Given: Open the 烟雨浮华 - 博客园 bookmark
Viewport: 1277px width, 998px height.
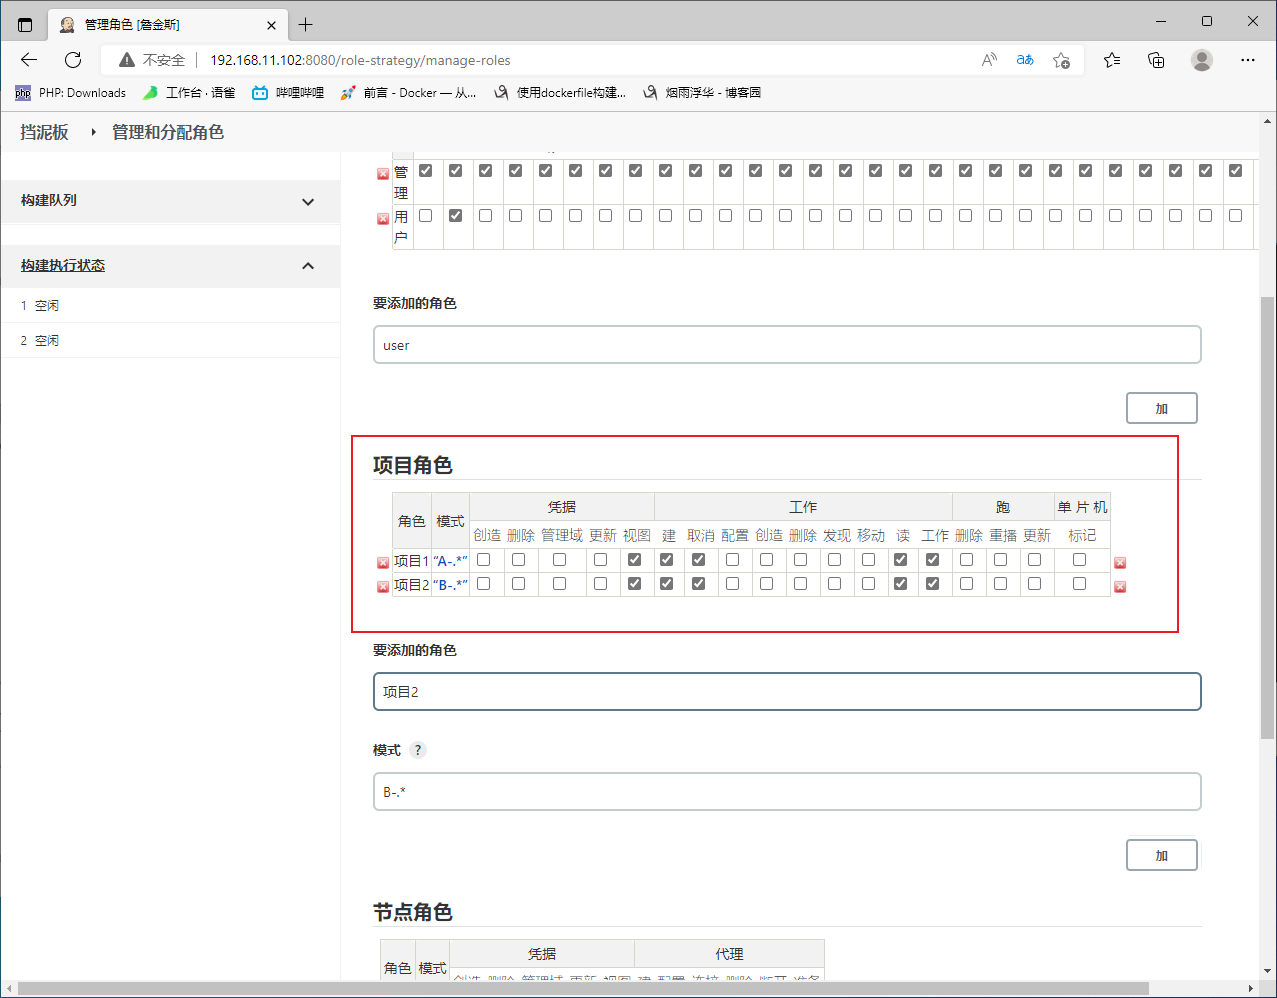Looking at the screenshot, I should [702, 93].
